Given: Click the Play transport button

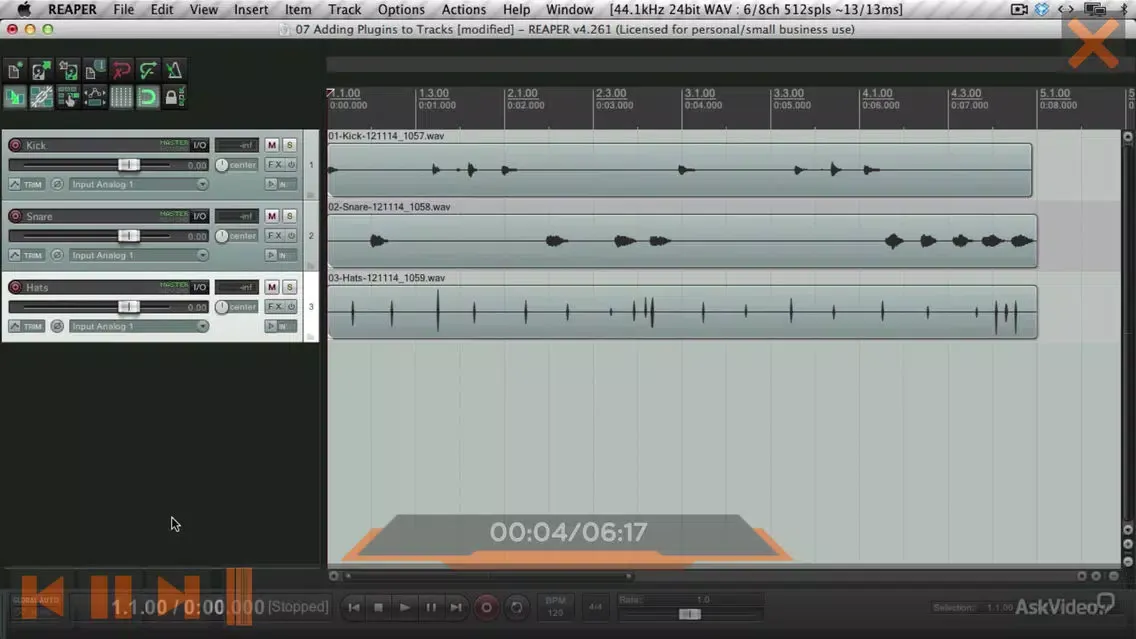Looking at the screenshot, I should tap(405, 607).
